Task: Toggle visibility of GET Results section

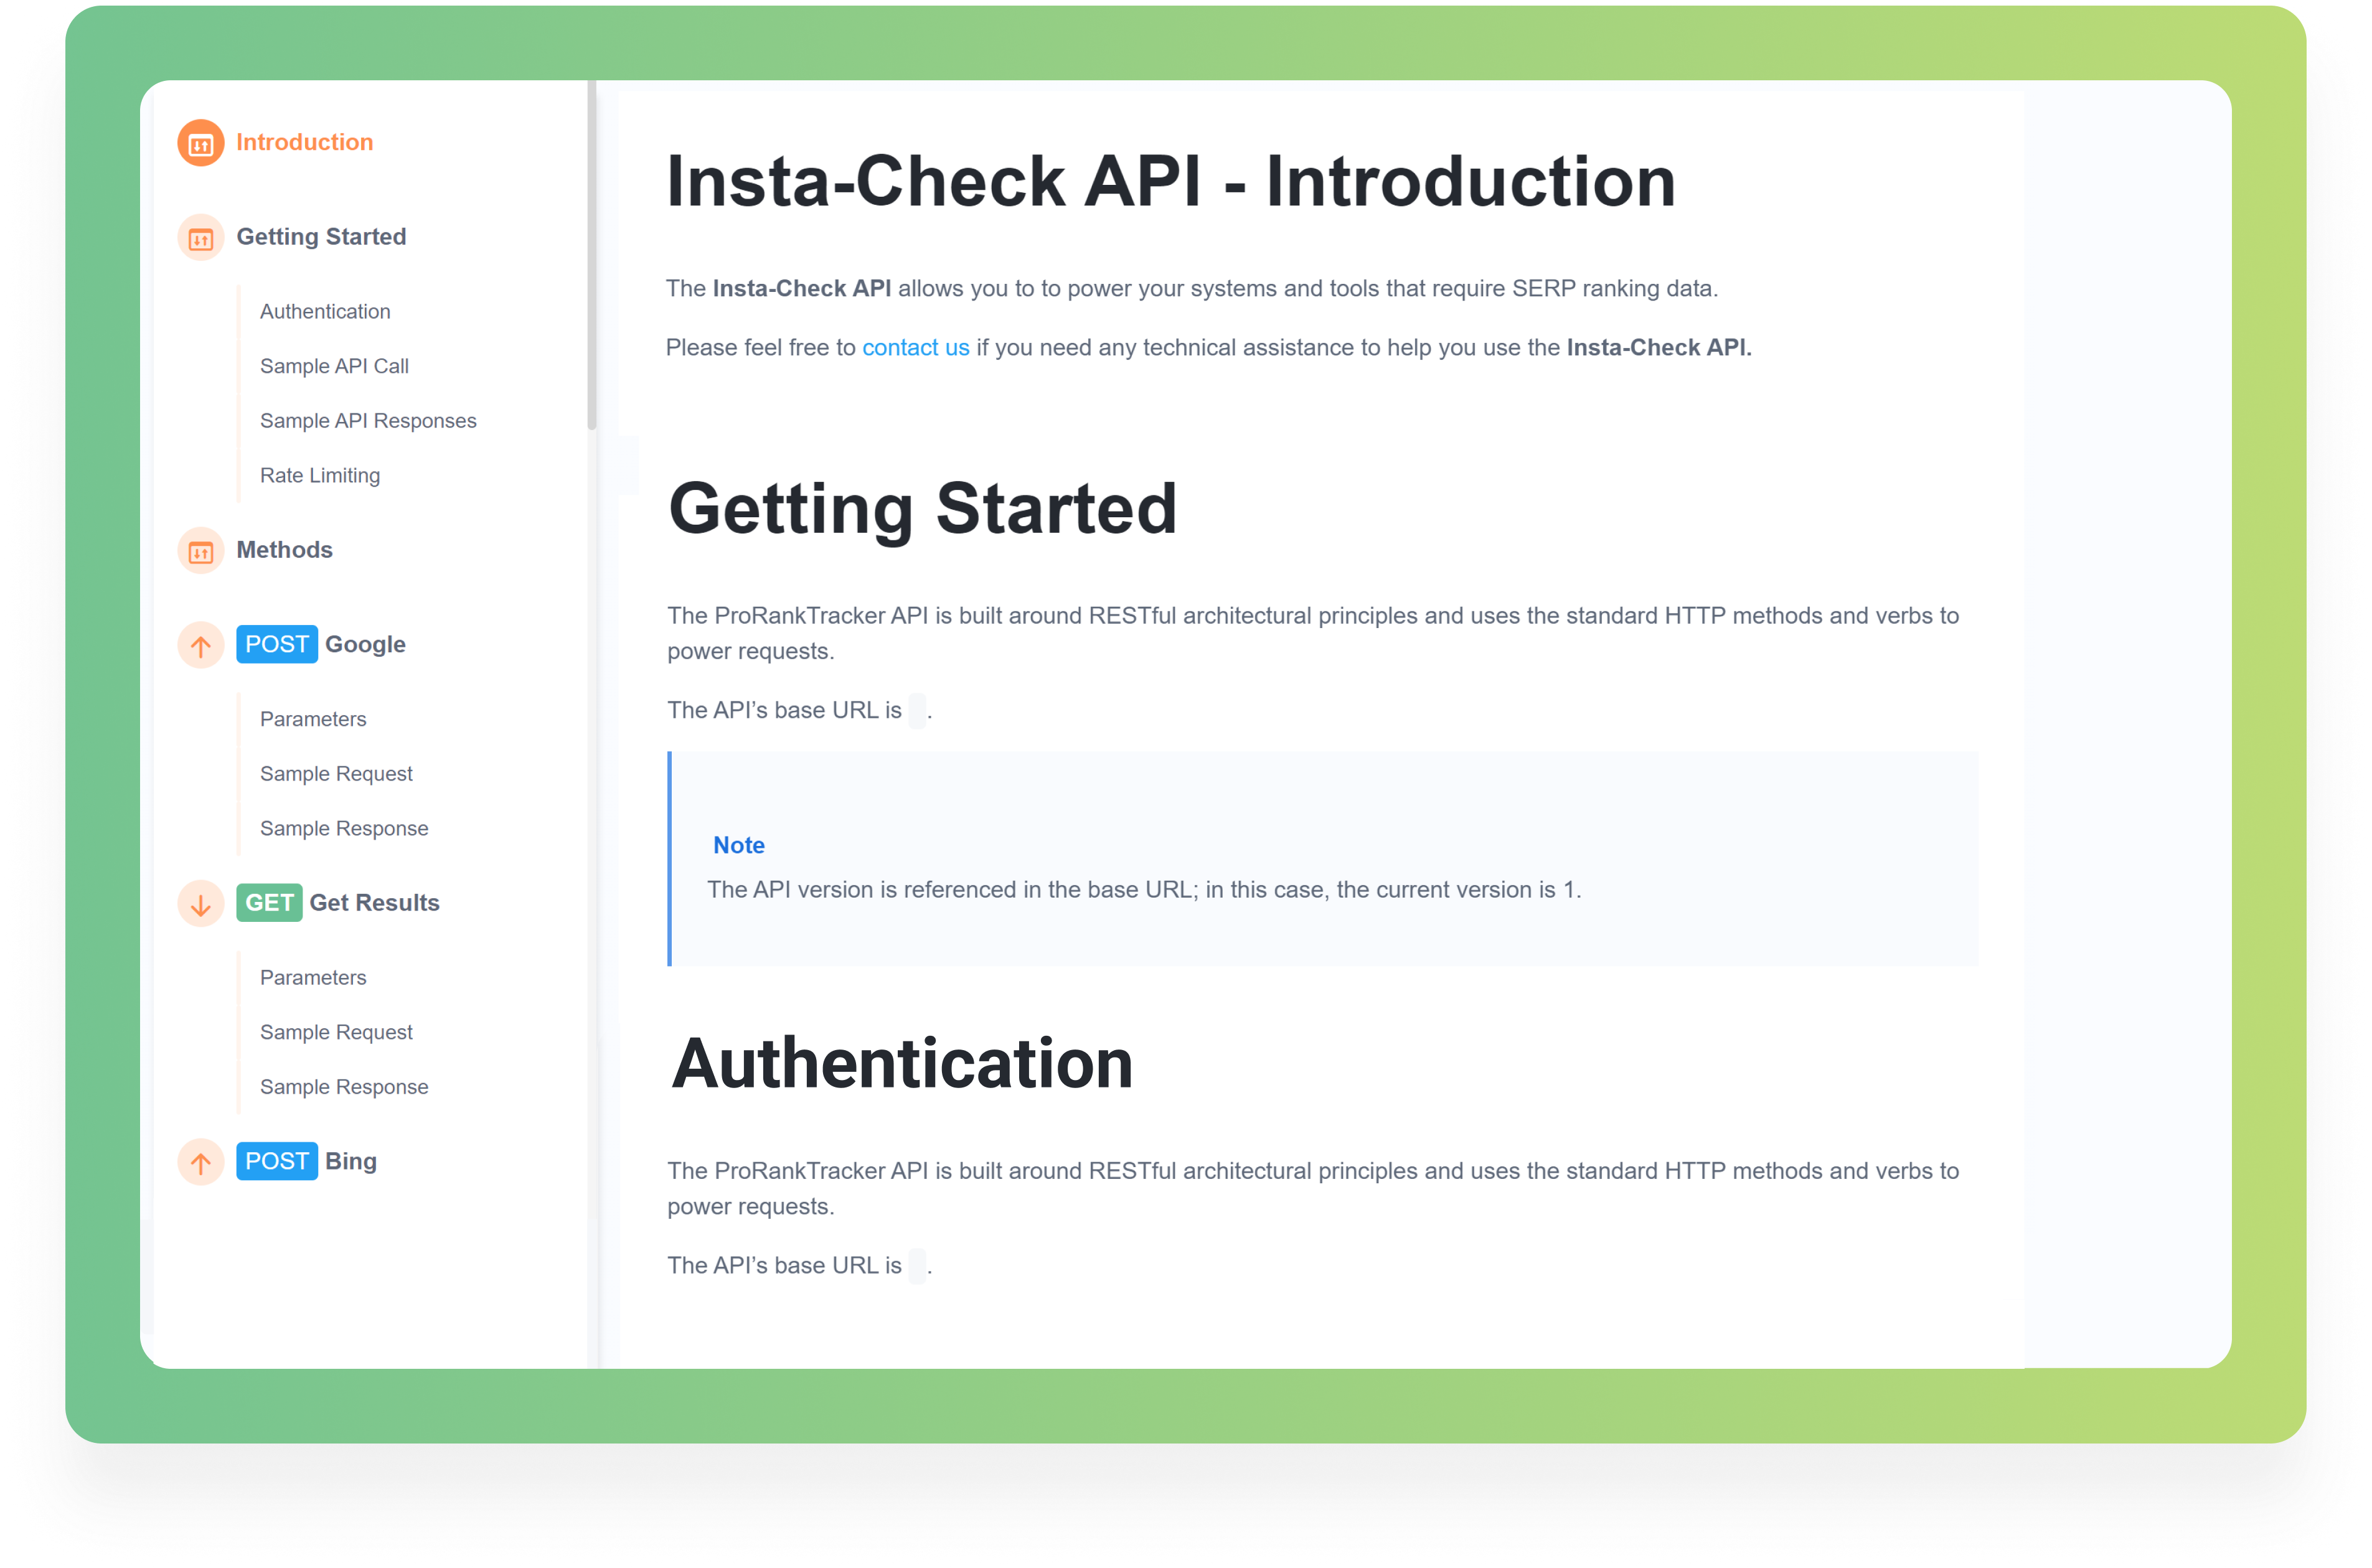Action: click(200, 903)
